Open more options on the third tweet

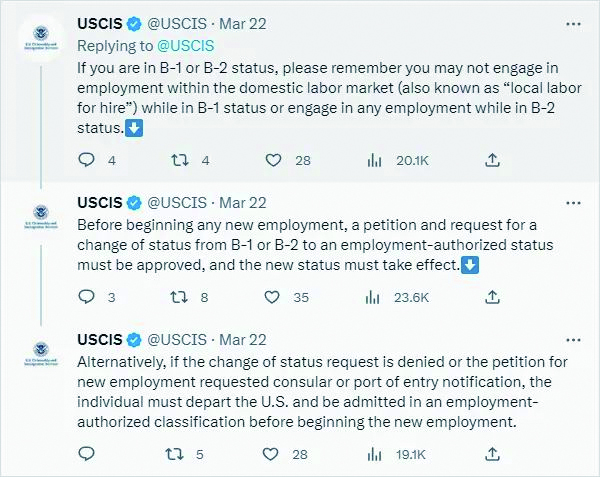coord(573,340)
